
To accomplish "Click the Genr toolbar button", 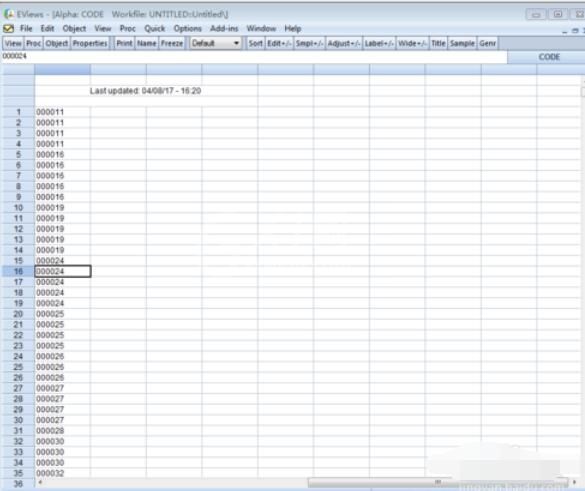I will click(x=487, y=43).
